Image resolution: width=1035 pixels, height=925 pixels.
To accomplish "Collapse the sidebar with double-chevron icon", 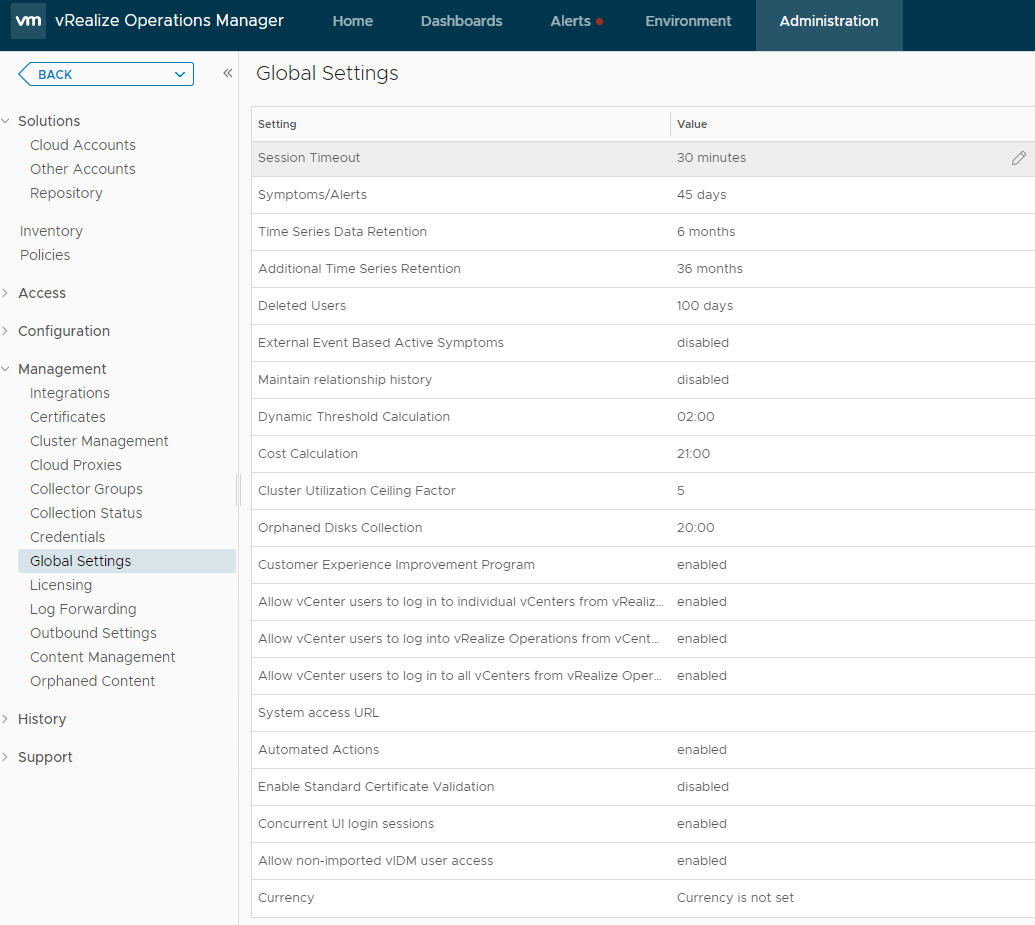I will click(228, 73).
